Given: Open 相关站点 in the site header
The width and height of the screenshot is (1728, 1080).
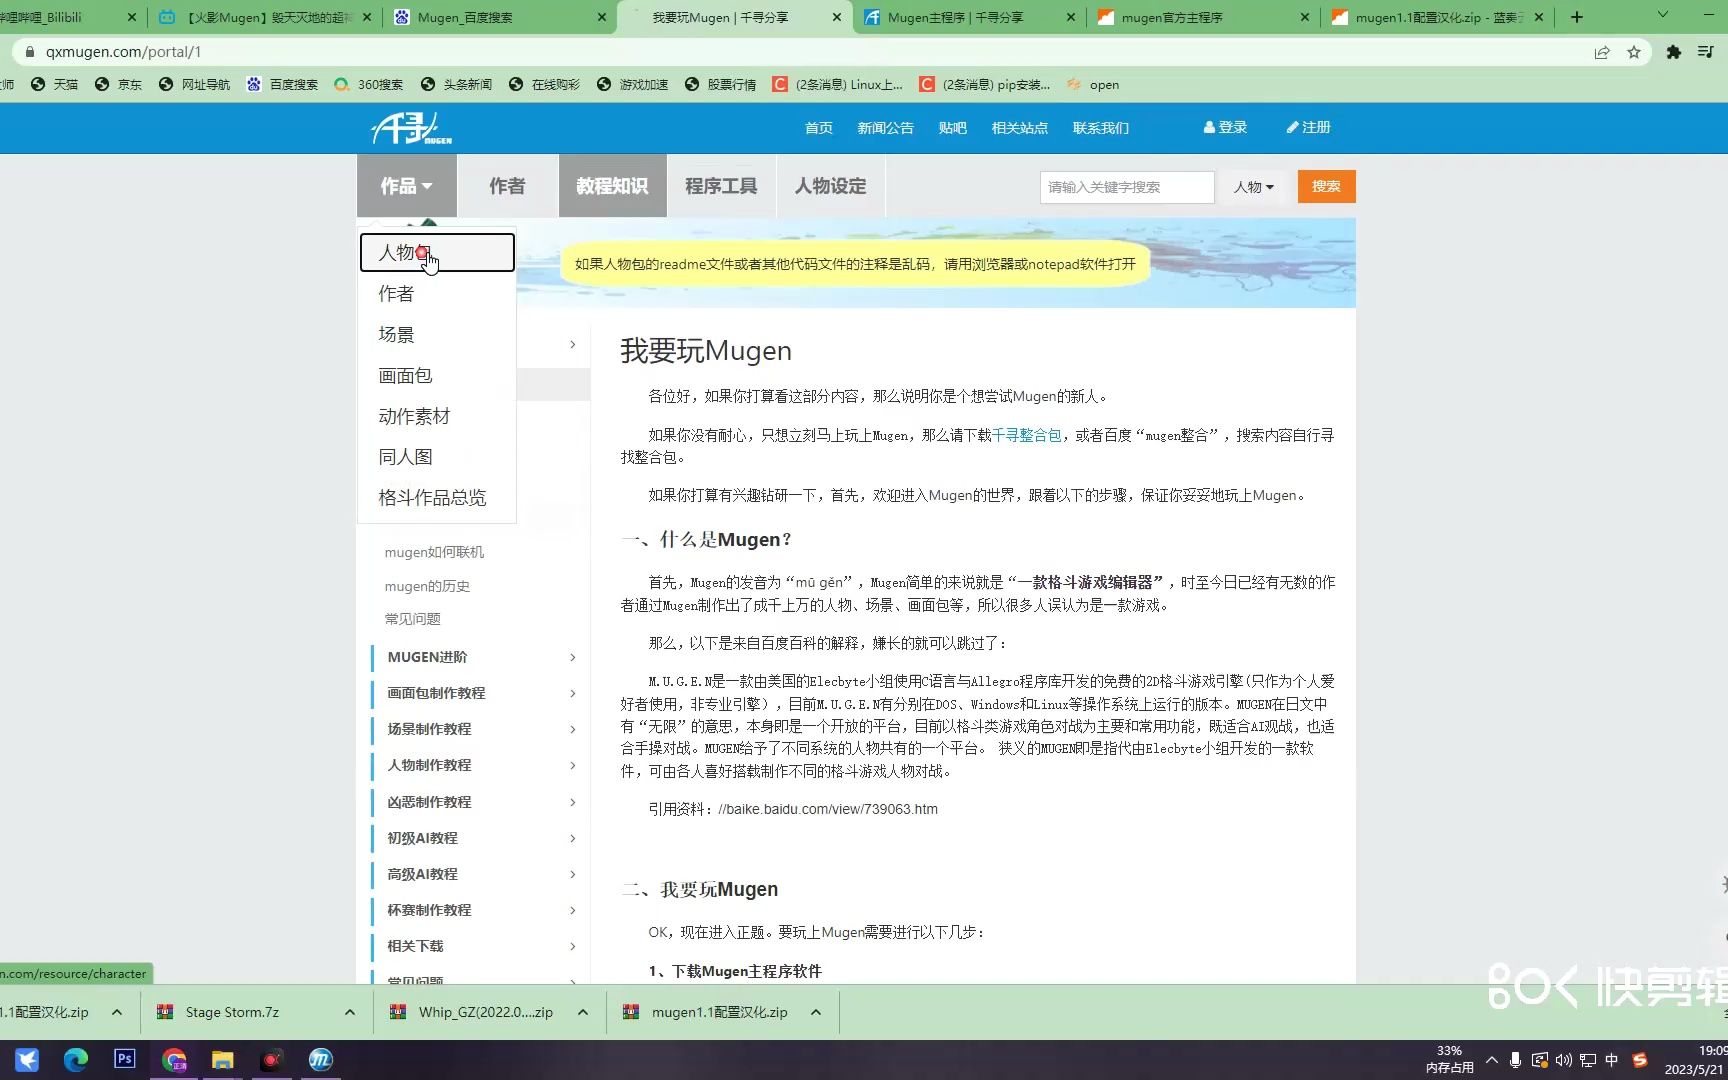Looking at the screenshot, I should click(x=1020, y=128).
